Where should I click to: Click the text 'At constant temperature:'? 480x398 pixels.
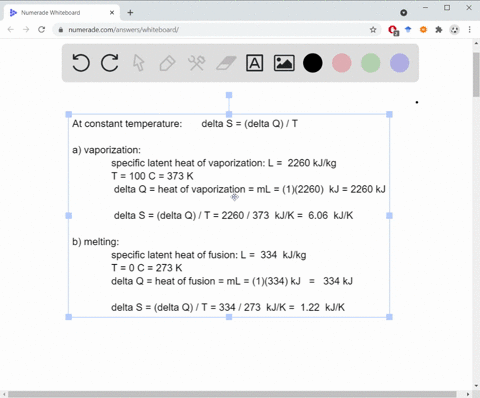click(127, 124)
